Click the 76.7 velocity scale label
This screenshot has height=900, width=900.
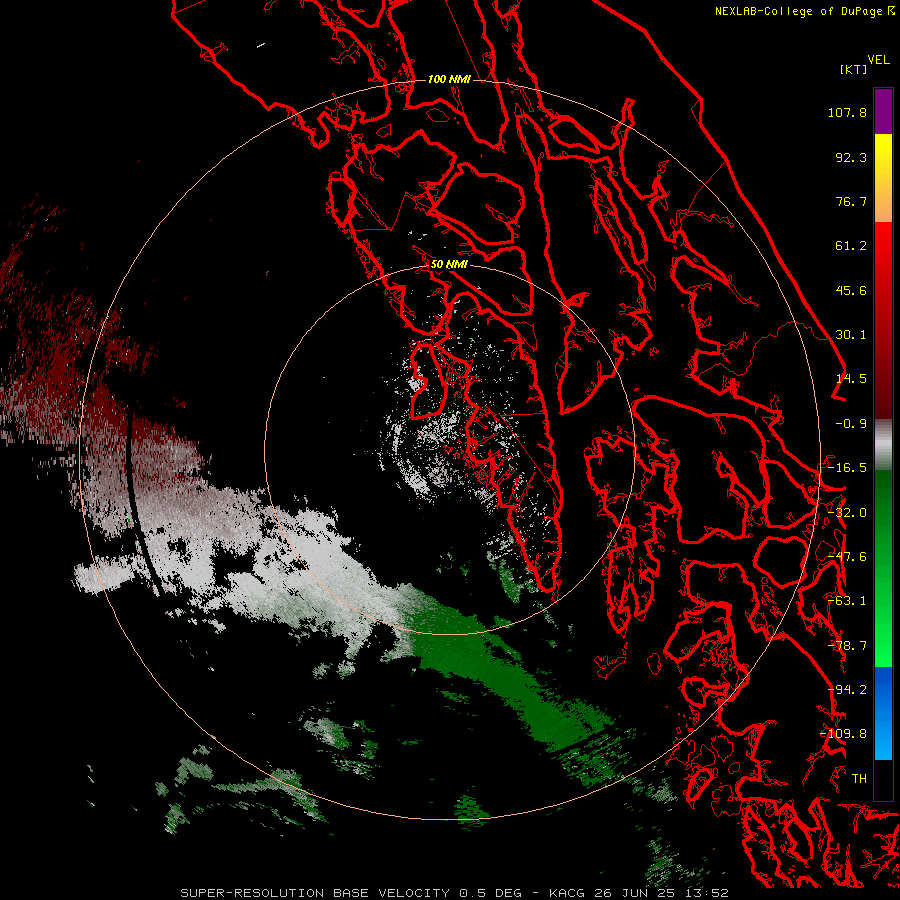851,201
